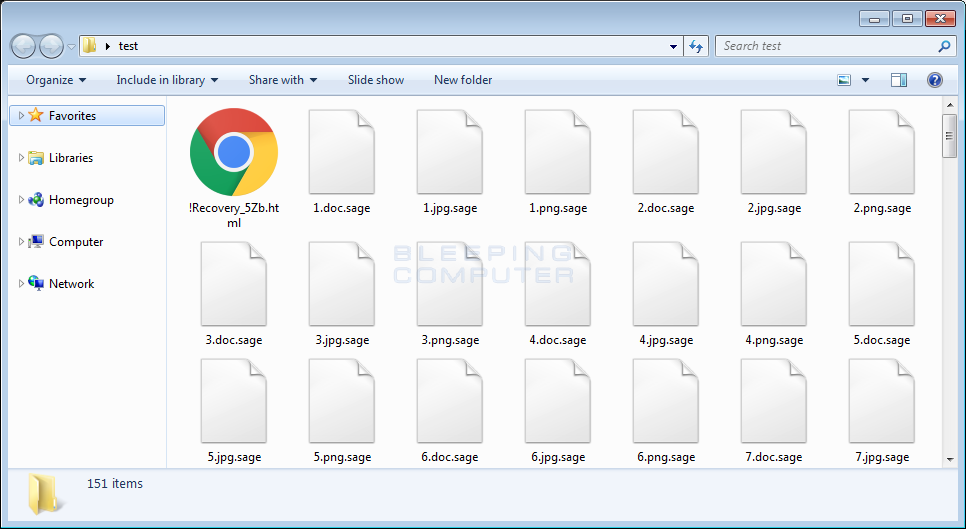
Task: Click the address bar folder icon
Action: pyautogui.click(x=90, y=46)
